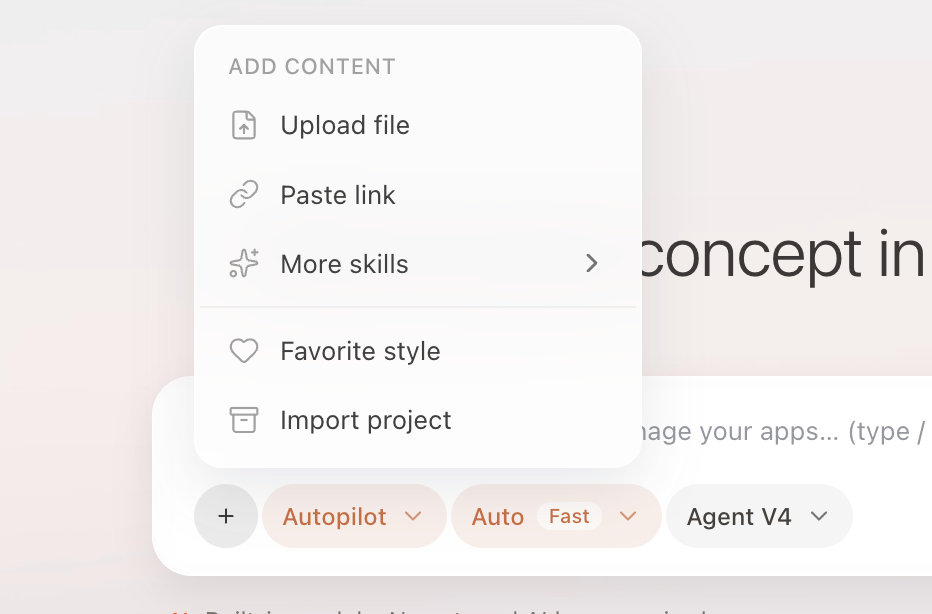The width and height of the screenshot is (932, 614).
Task: Choose Favorite style menu option
Action: coord(418,351)
